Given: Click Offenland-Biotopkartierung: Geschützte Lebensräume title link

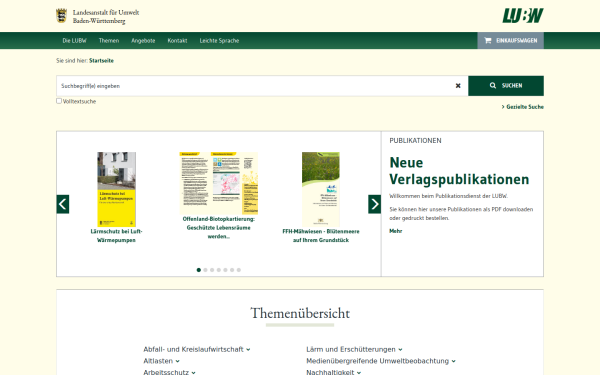Looking at the screenshot, I should pos(218,228).
